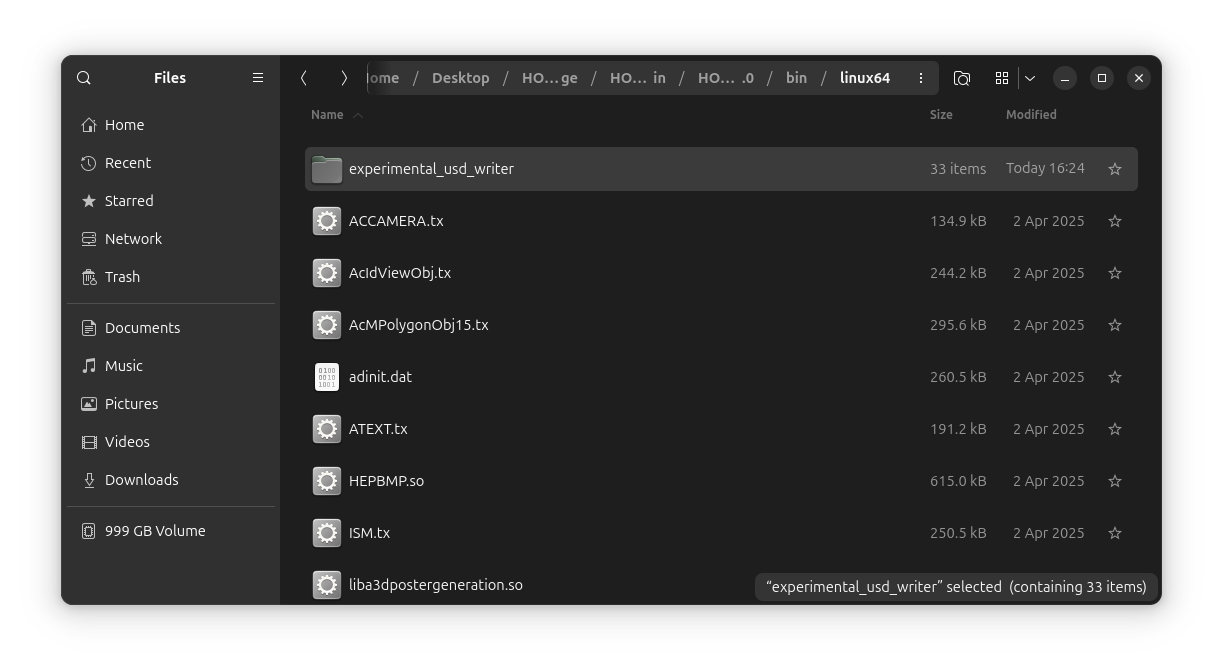Click the Name column header to reverse sorting
The image size is (1223, 672).
(328, 114)
